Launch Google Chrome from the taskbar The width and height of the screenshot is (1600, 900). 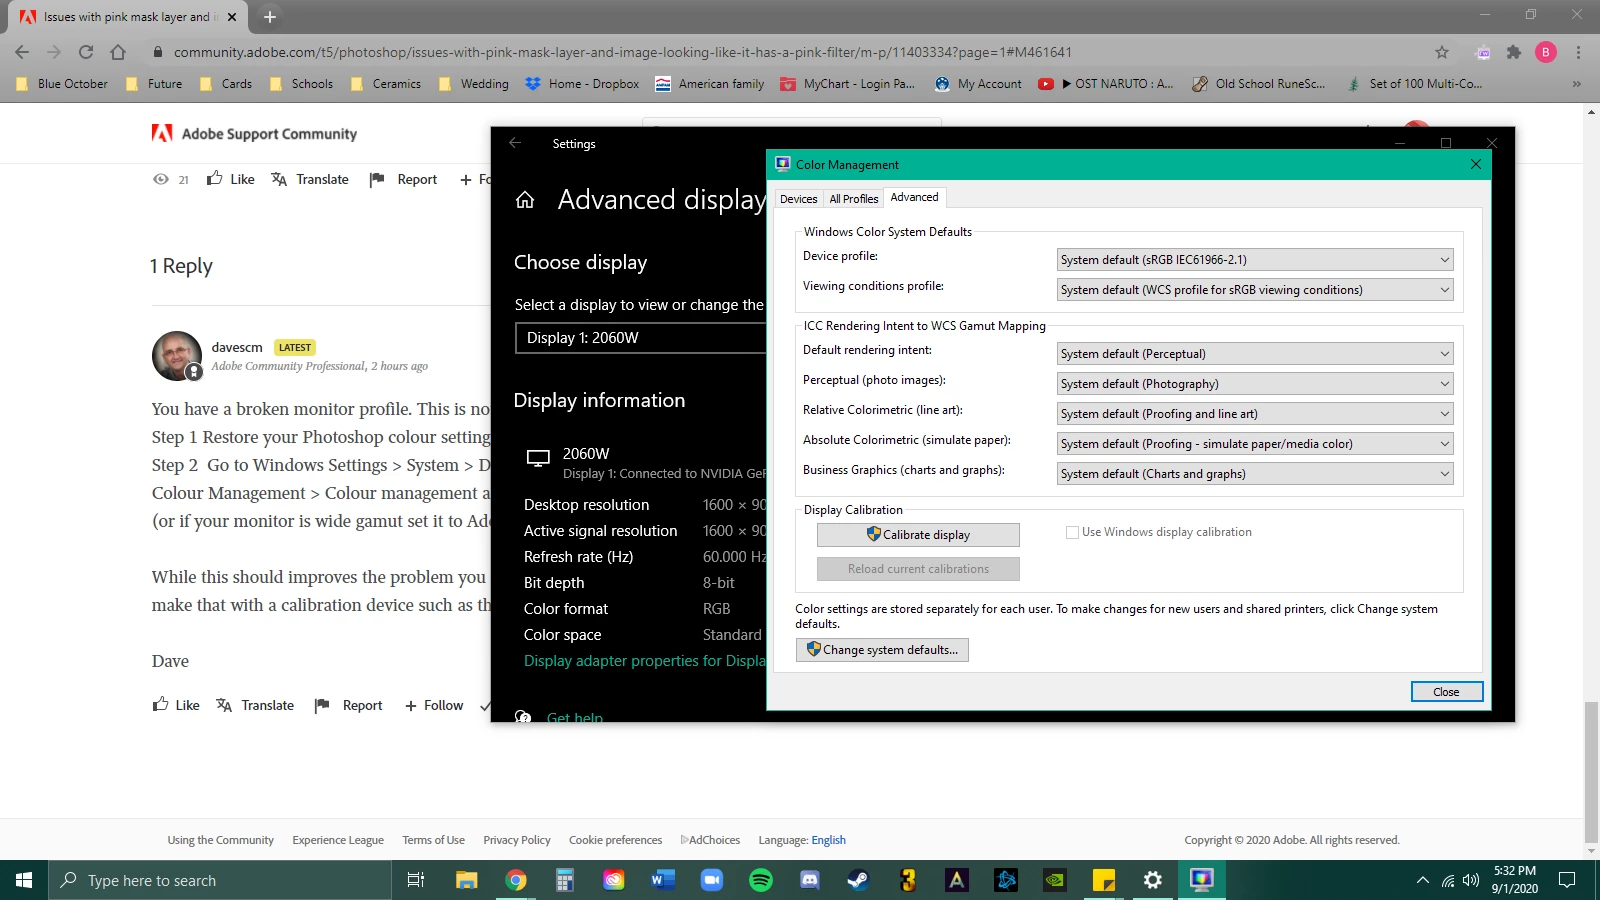[x=516, y=880]
